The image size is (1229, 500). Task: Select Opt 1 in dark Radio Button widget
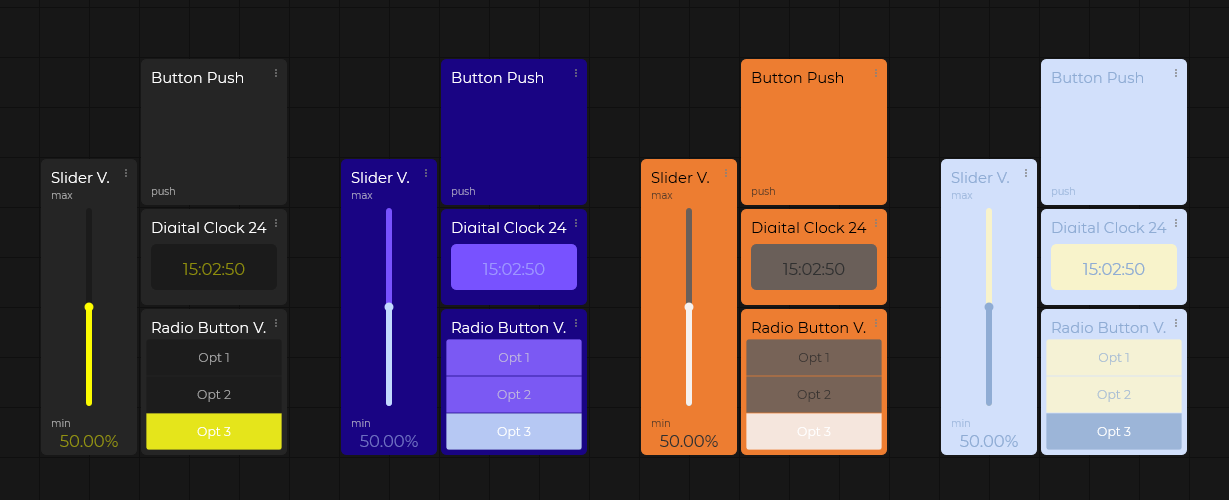click(214, 357)
